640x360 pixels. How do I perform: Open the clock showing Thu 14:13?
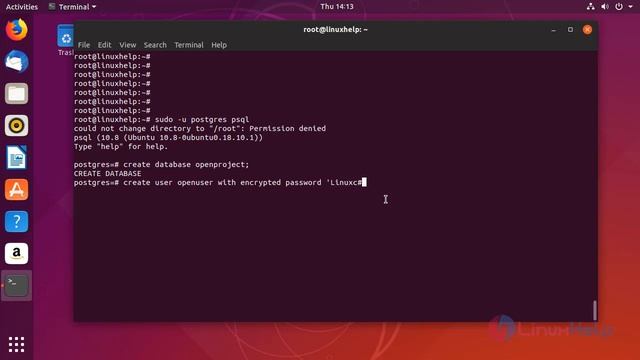point(337,7)
